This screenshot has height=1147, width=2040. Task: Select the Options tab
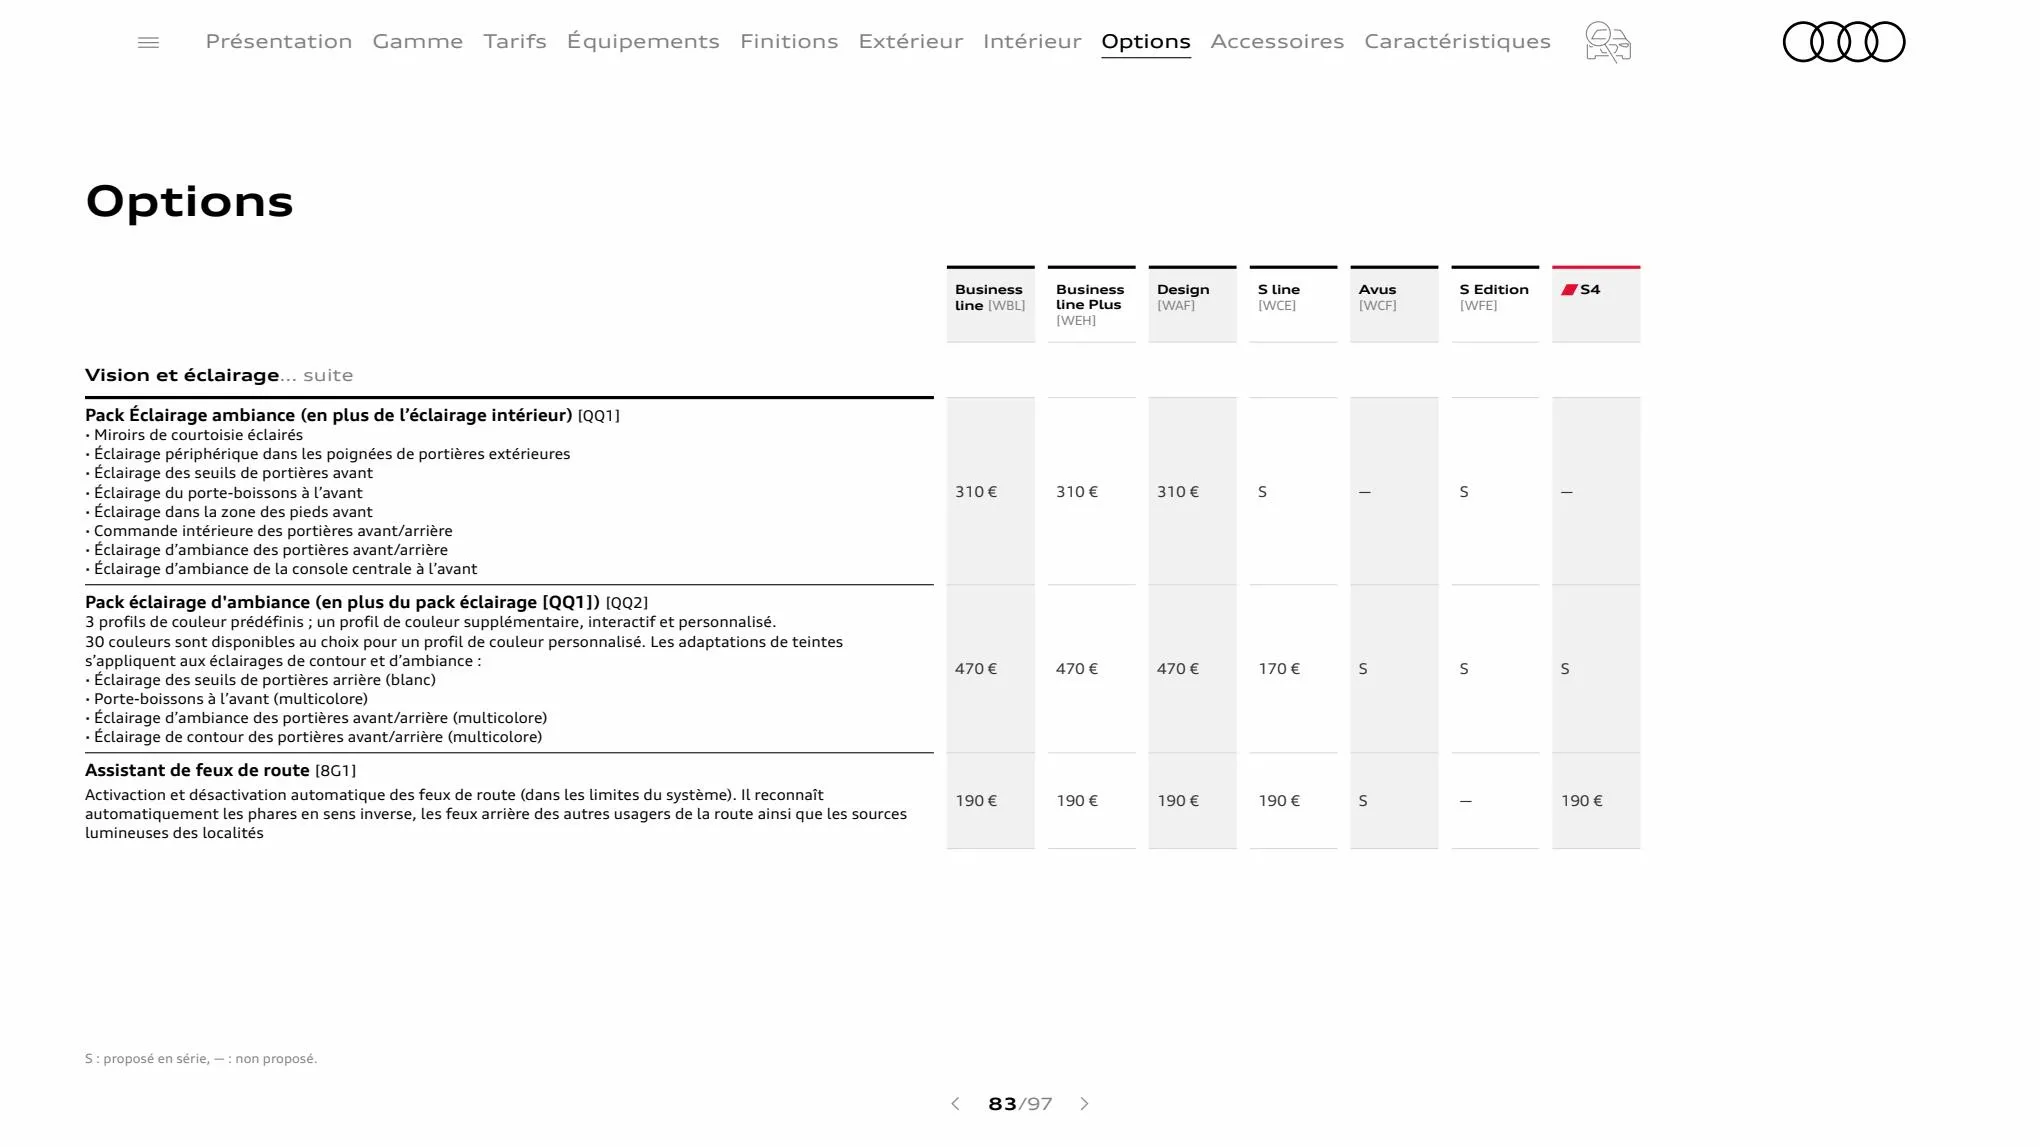[1146, 42]
